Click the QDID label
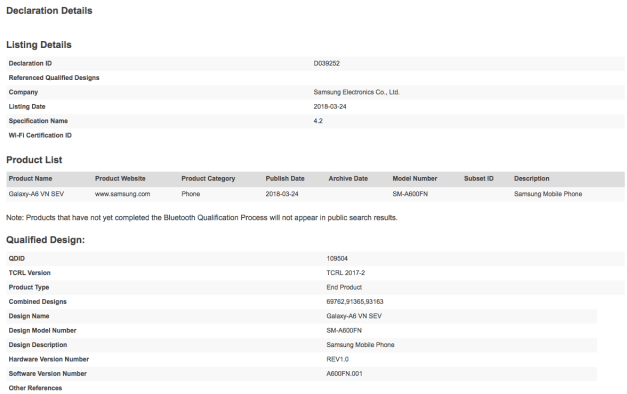Image resolution: width=627 pixels, height=394 pixels. click(x=16, y=259)
